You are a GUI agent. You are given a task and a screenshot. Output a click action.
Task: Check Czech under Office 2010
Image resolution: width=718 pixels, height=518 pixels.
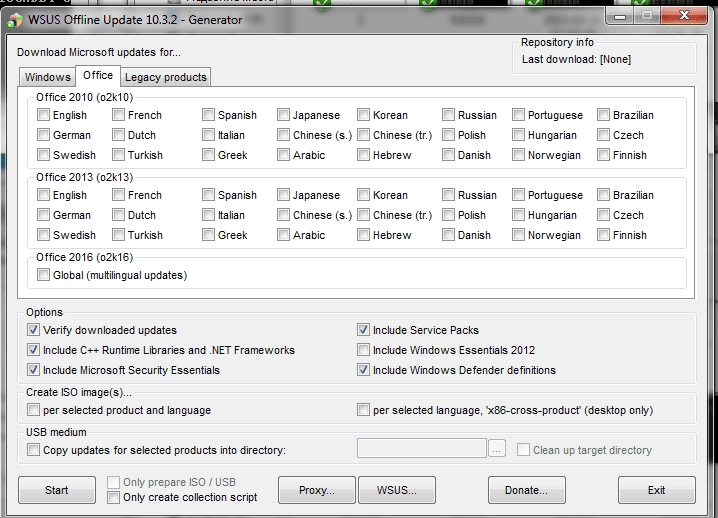click(x=604, y=135)
